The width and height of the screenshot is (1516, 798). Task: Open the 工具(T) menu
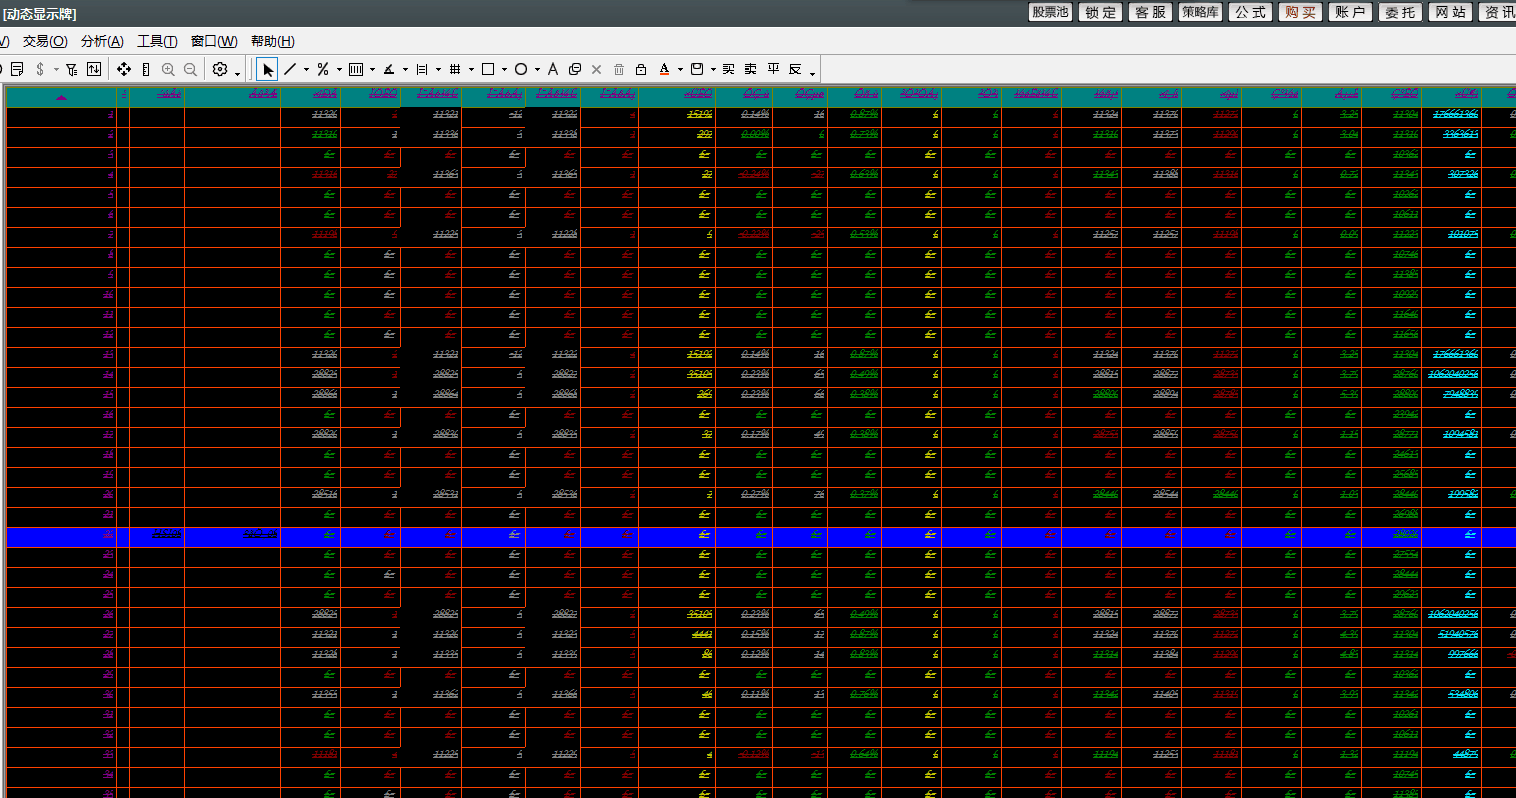point(157,41)
